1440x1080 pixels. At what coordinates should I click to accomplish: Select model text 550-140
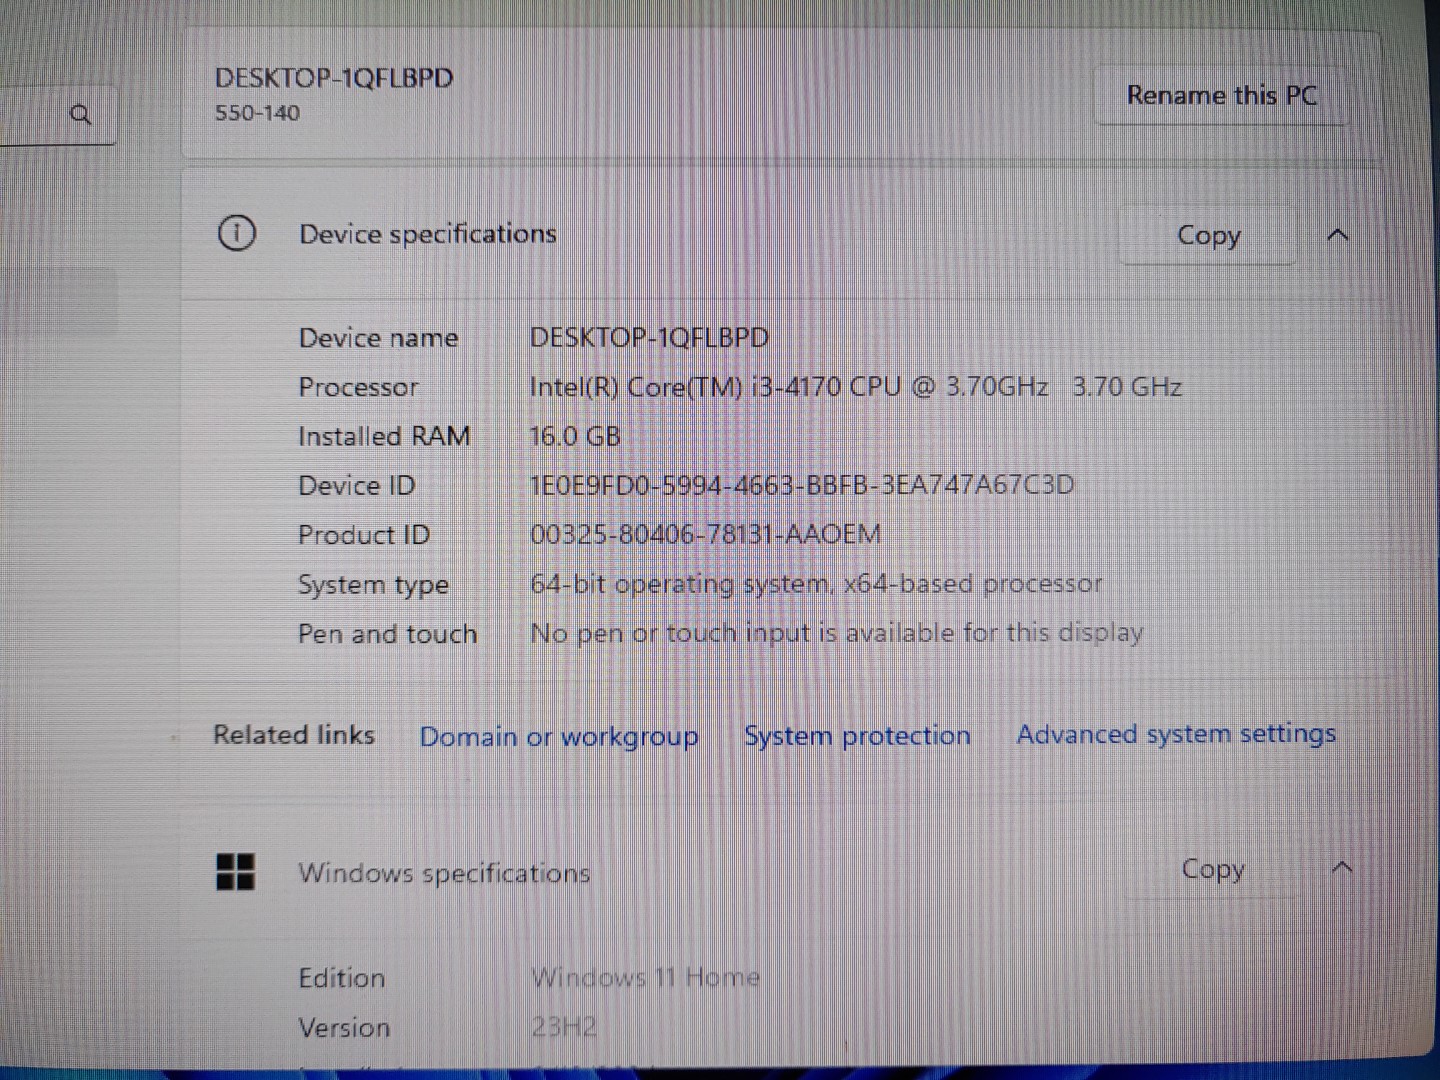tap(257, 113)
